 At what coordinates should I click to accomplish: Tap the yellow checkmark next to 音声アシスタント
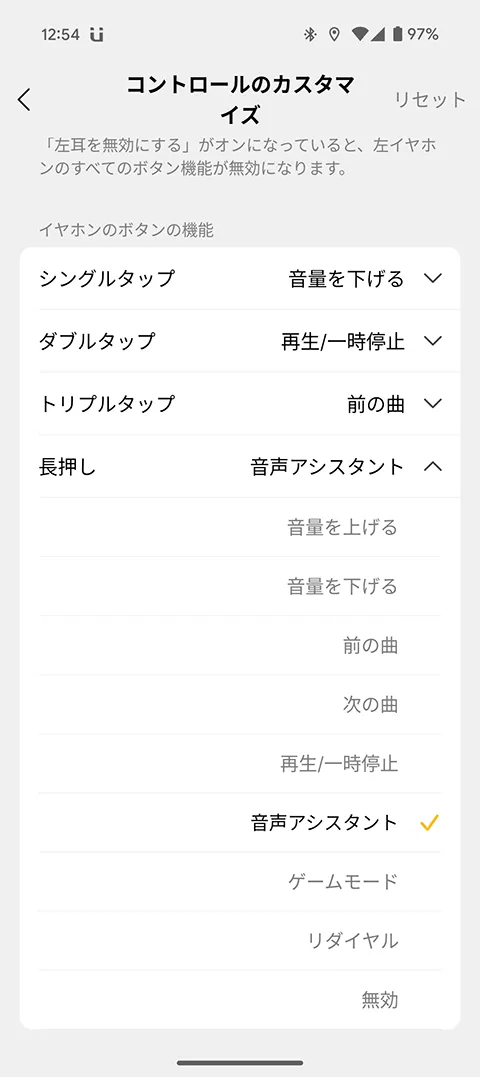(x=429, y=822)
